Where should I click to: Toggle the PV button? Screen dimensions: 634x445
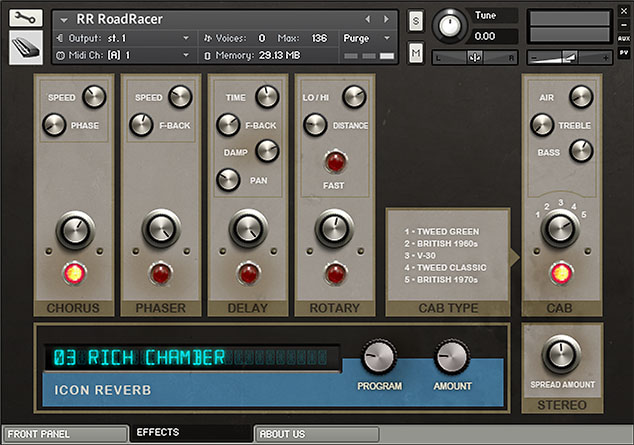point(624,52)
